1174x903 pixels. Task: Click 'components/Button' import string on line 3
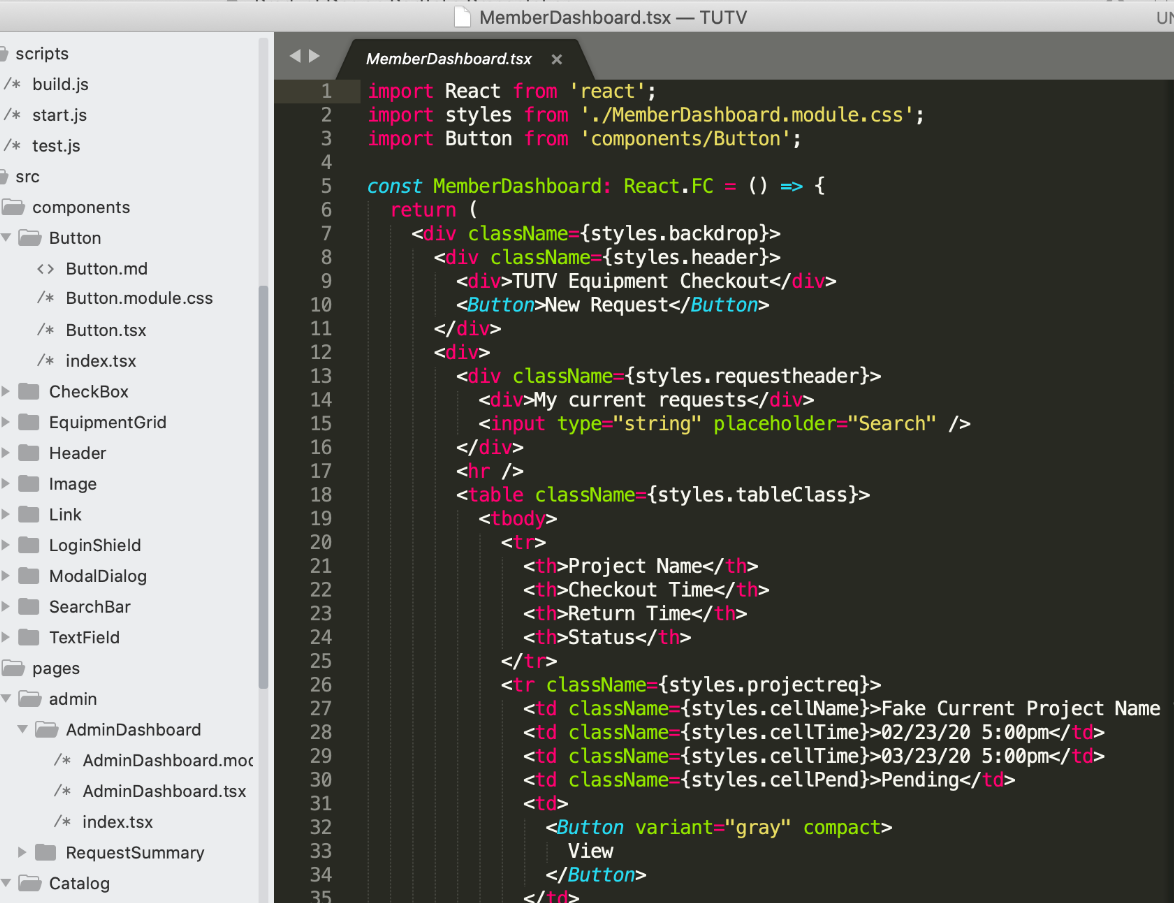pyautogui.click(x=685, y=139)
